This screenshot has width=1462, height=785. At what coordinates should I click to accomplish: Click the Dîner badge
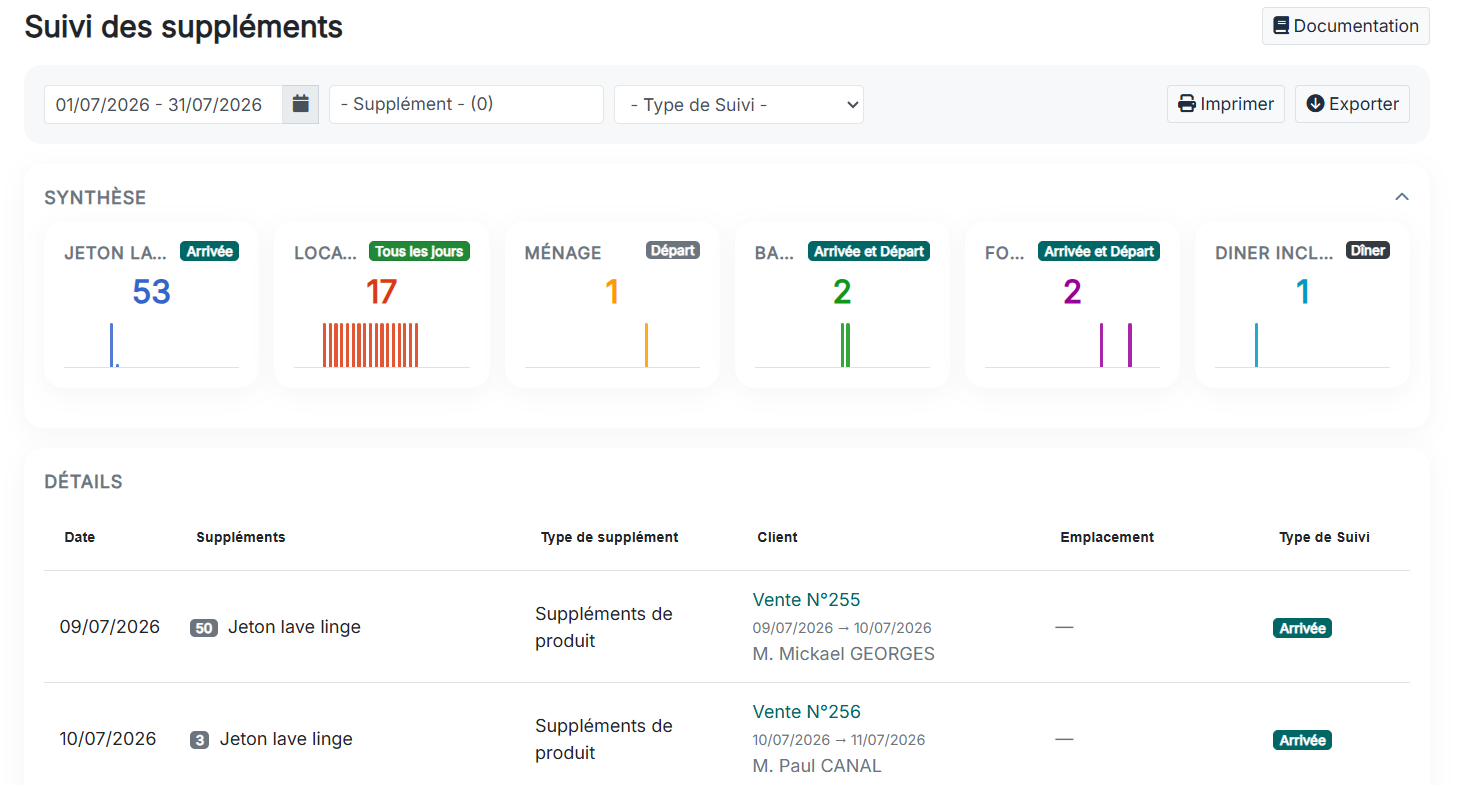(x=1367, y=251)
